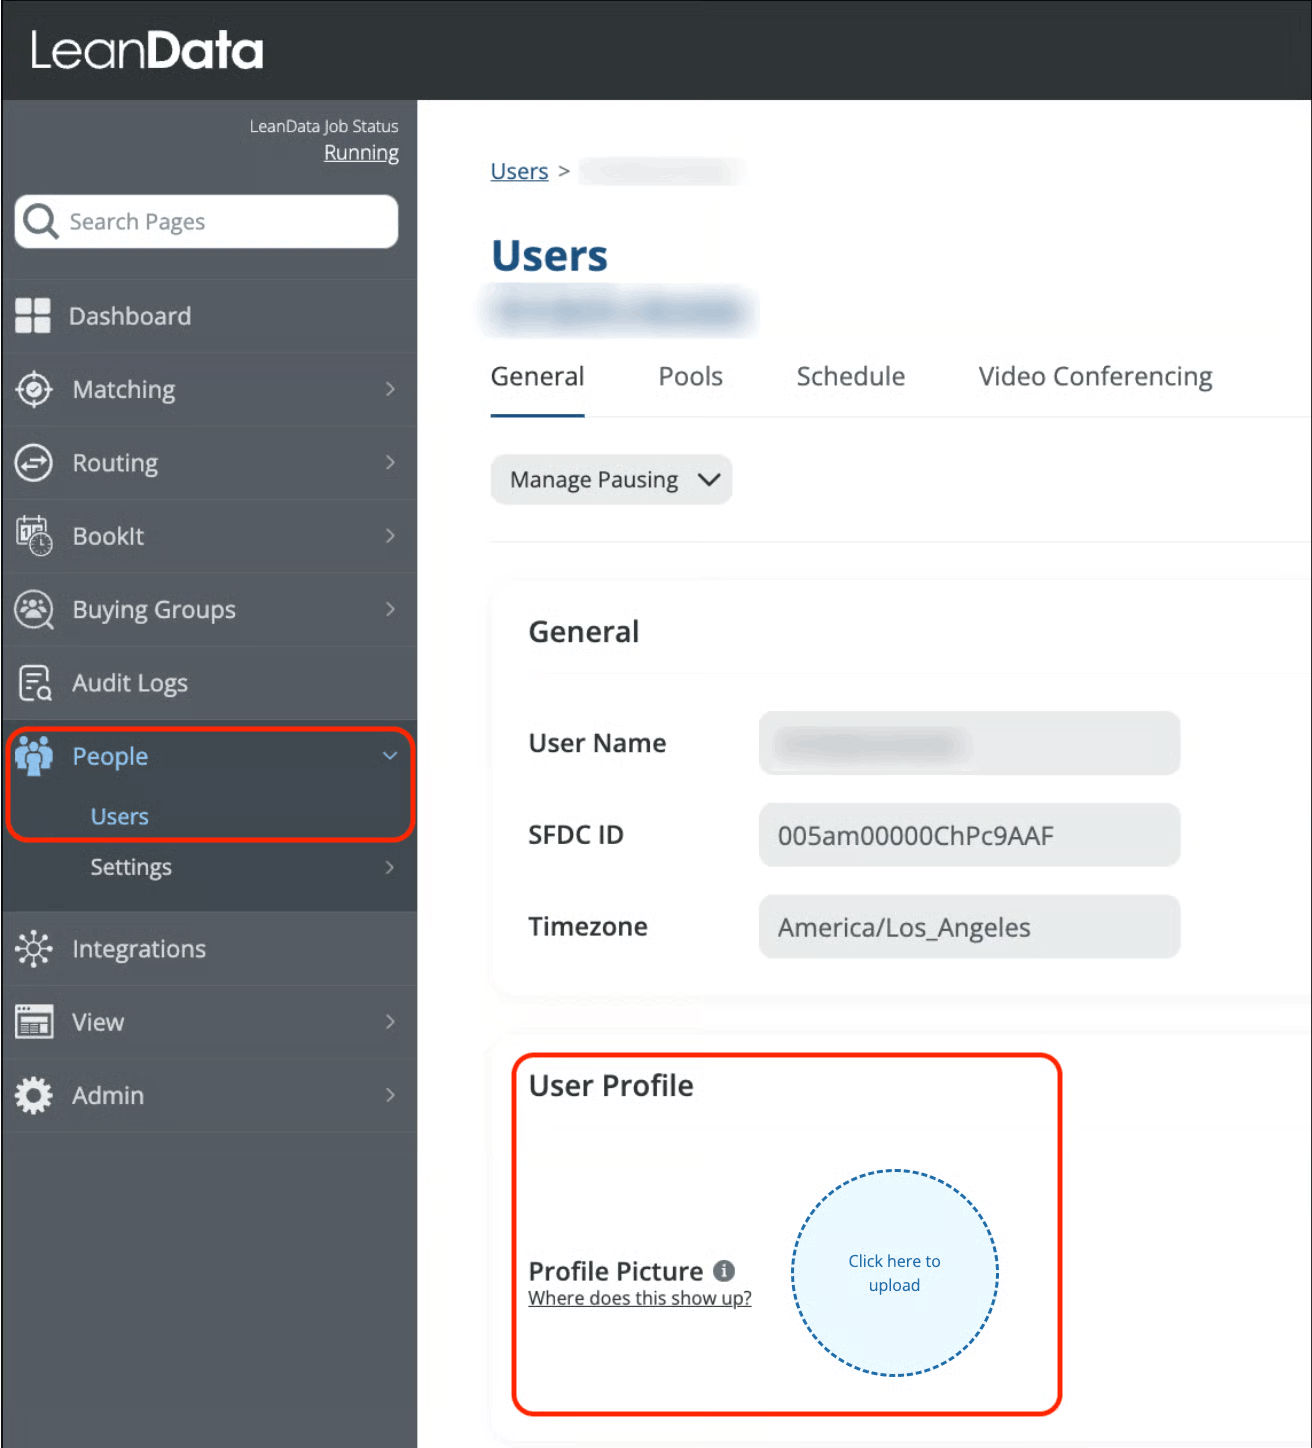Click the Routing arrows icon
Screen dimensions: 1312x1448
coord(34,463)
